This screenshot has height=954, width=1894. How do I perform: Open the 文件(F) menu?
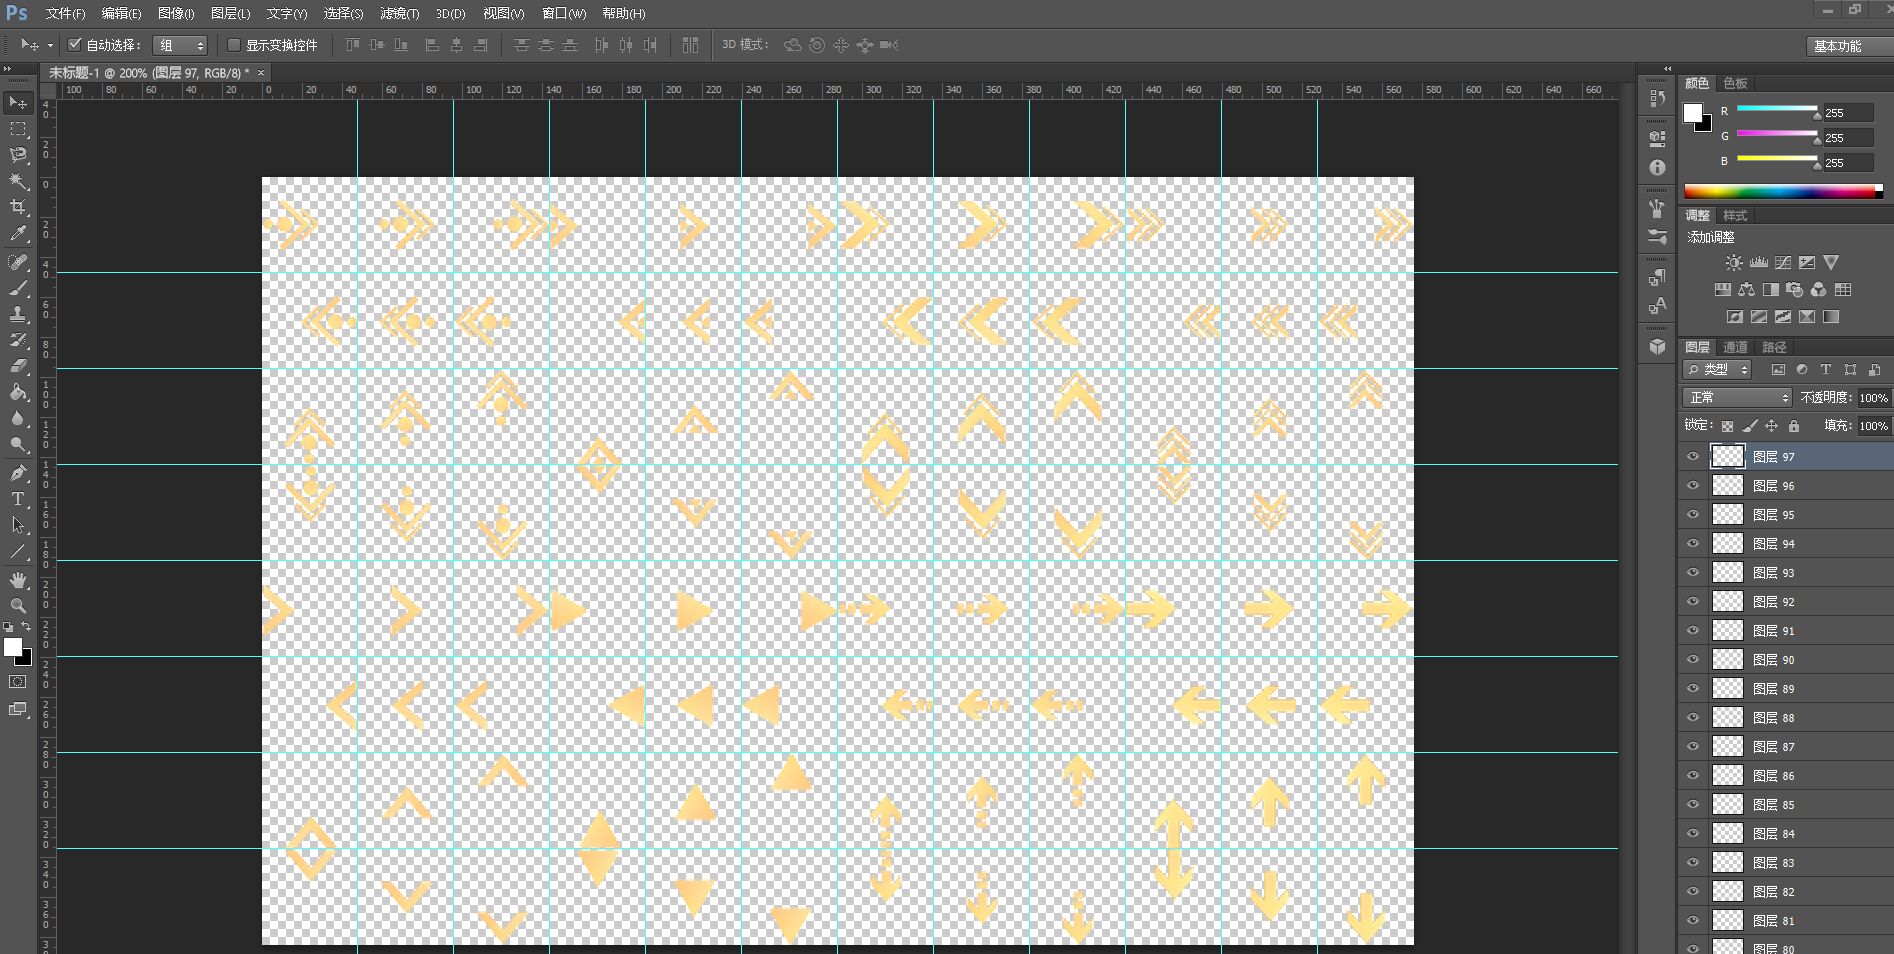click(65, 13)
